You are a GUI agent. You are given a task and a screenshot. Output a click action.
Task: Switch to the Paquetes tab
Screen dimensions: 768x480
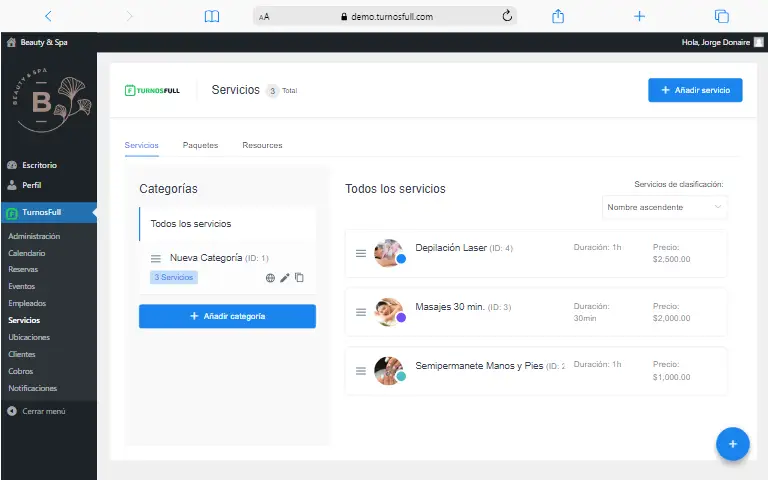tap(200, 145)
